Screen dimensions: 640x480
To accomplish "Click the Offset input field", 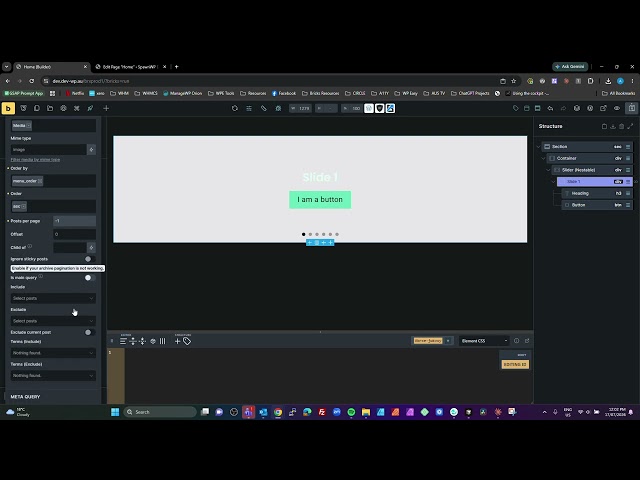I will coord(74,235).
